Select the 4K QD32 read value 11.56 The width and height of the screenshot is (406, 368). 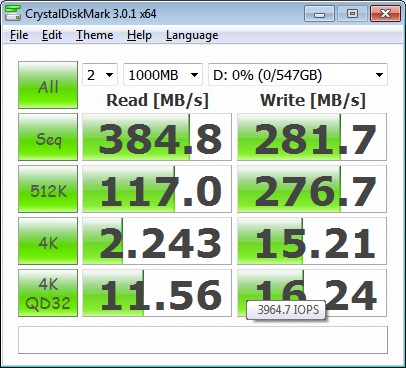[x=157, y=293]
